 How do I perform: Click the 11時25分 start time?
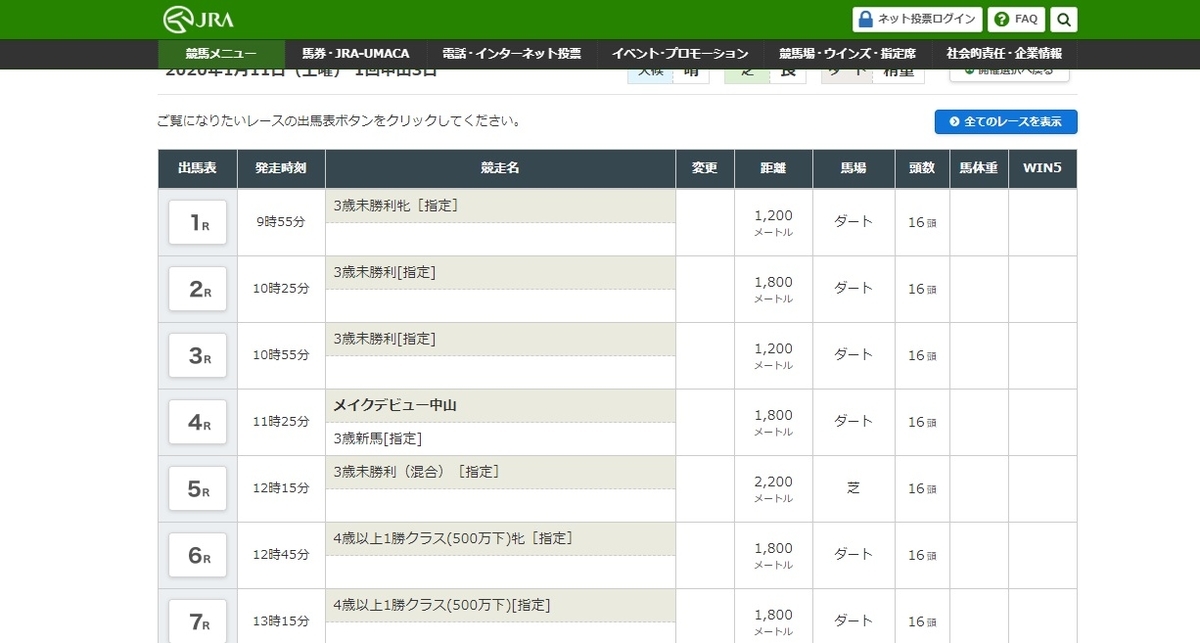(x=281, y=422)
